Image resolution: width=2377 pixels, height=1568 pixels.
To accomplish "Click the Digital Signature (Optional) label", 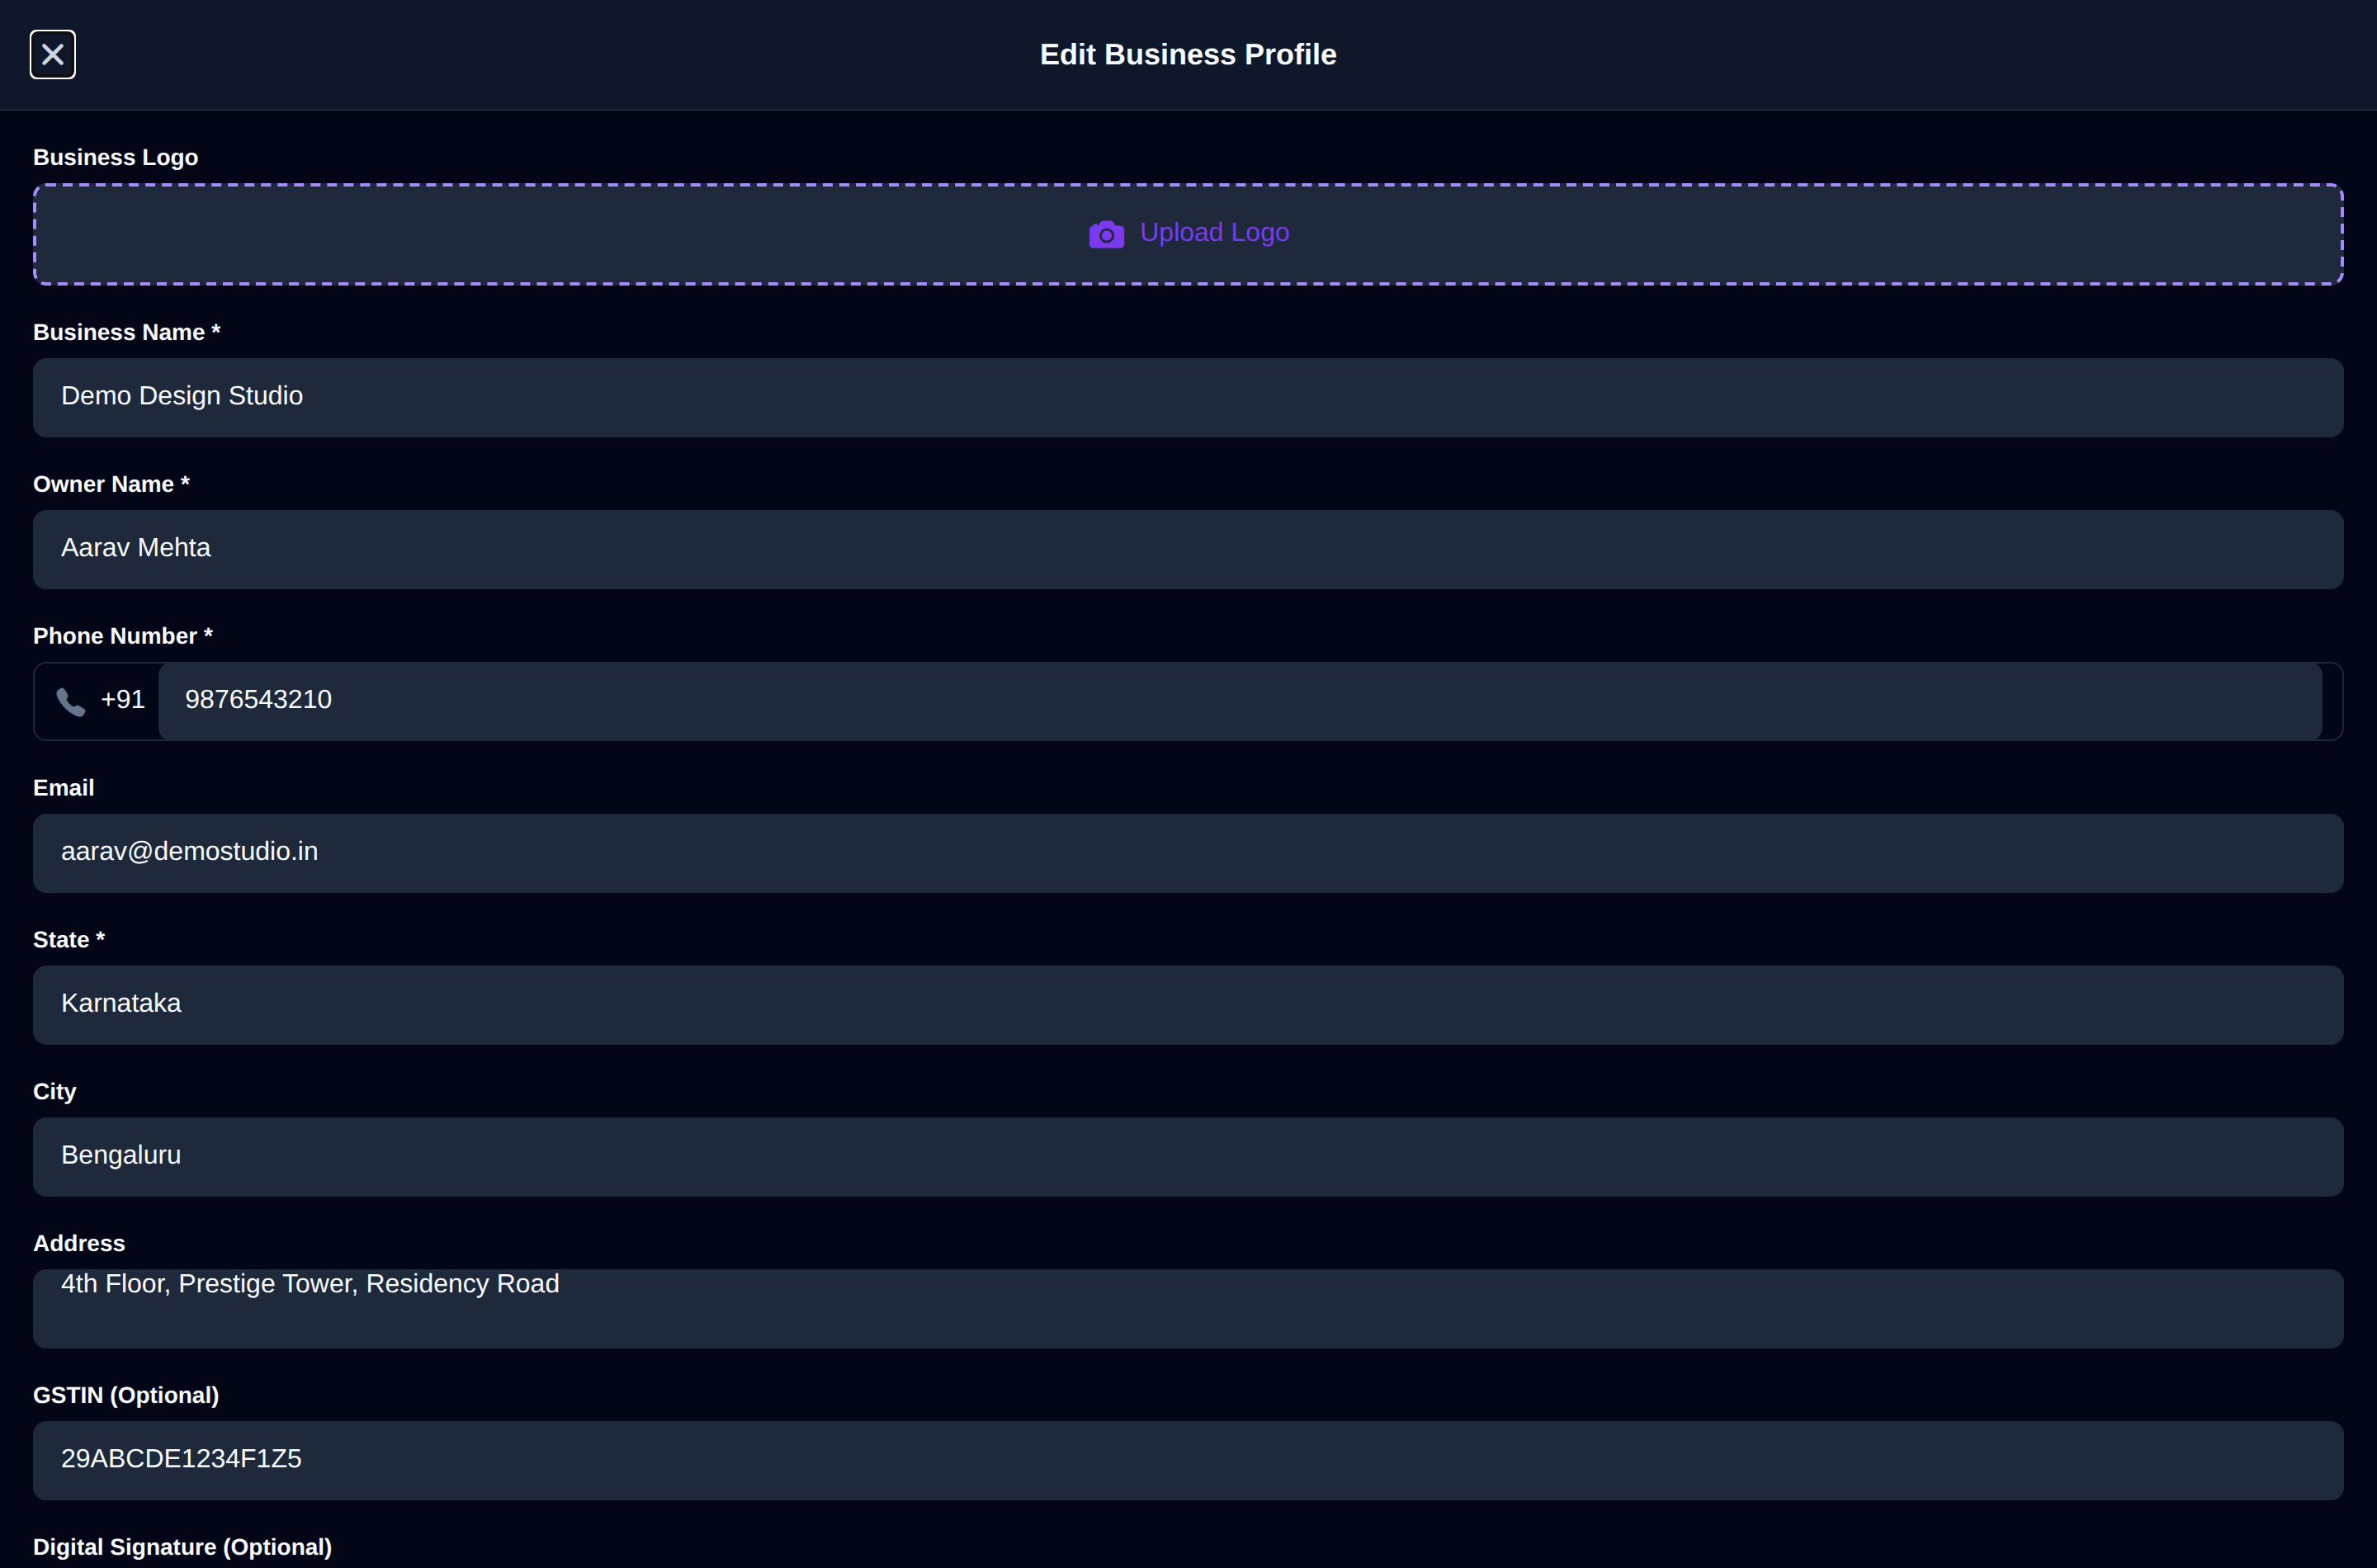I will tap(183, 1548).
